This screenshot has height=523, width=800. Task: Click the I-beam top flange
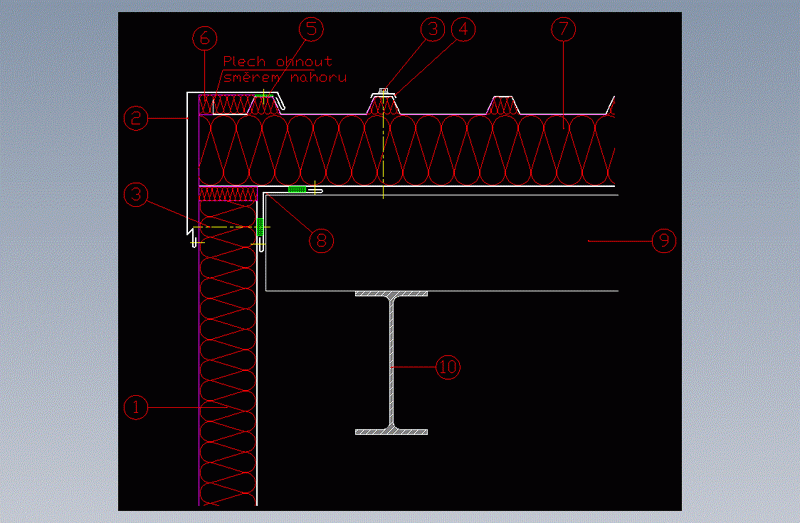[x=391, y=294]
